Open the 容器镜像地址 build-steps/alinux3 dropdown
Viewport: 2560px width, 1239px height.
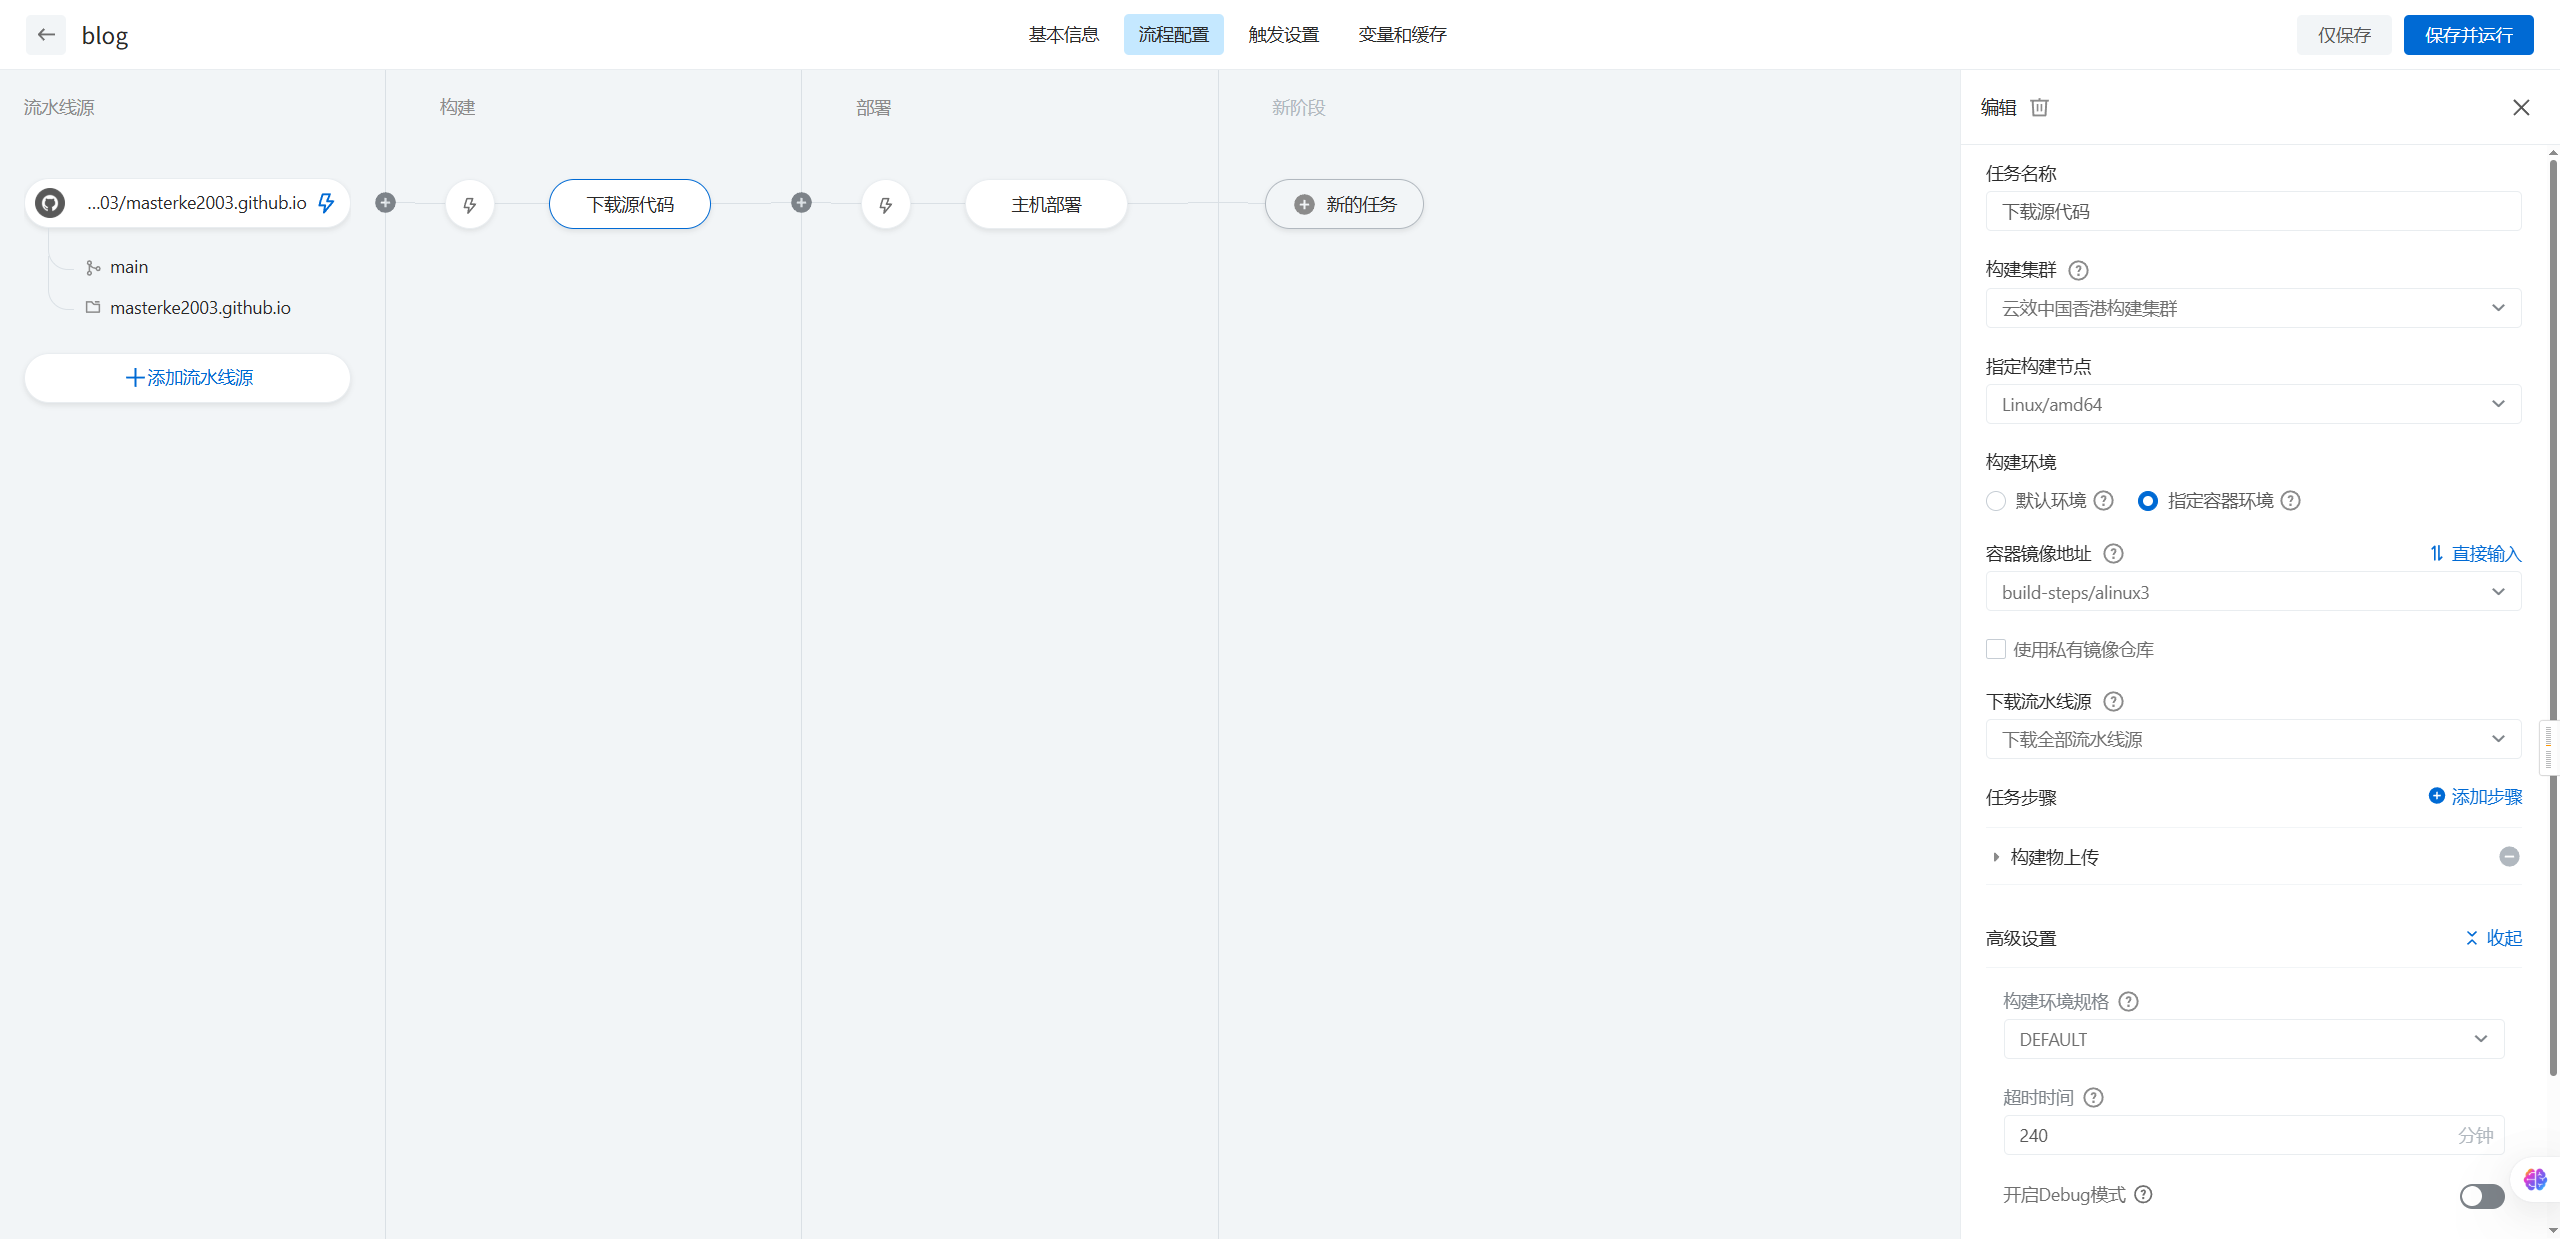tap(2252, 592)
